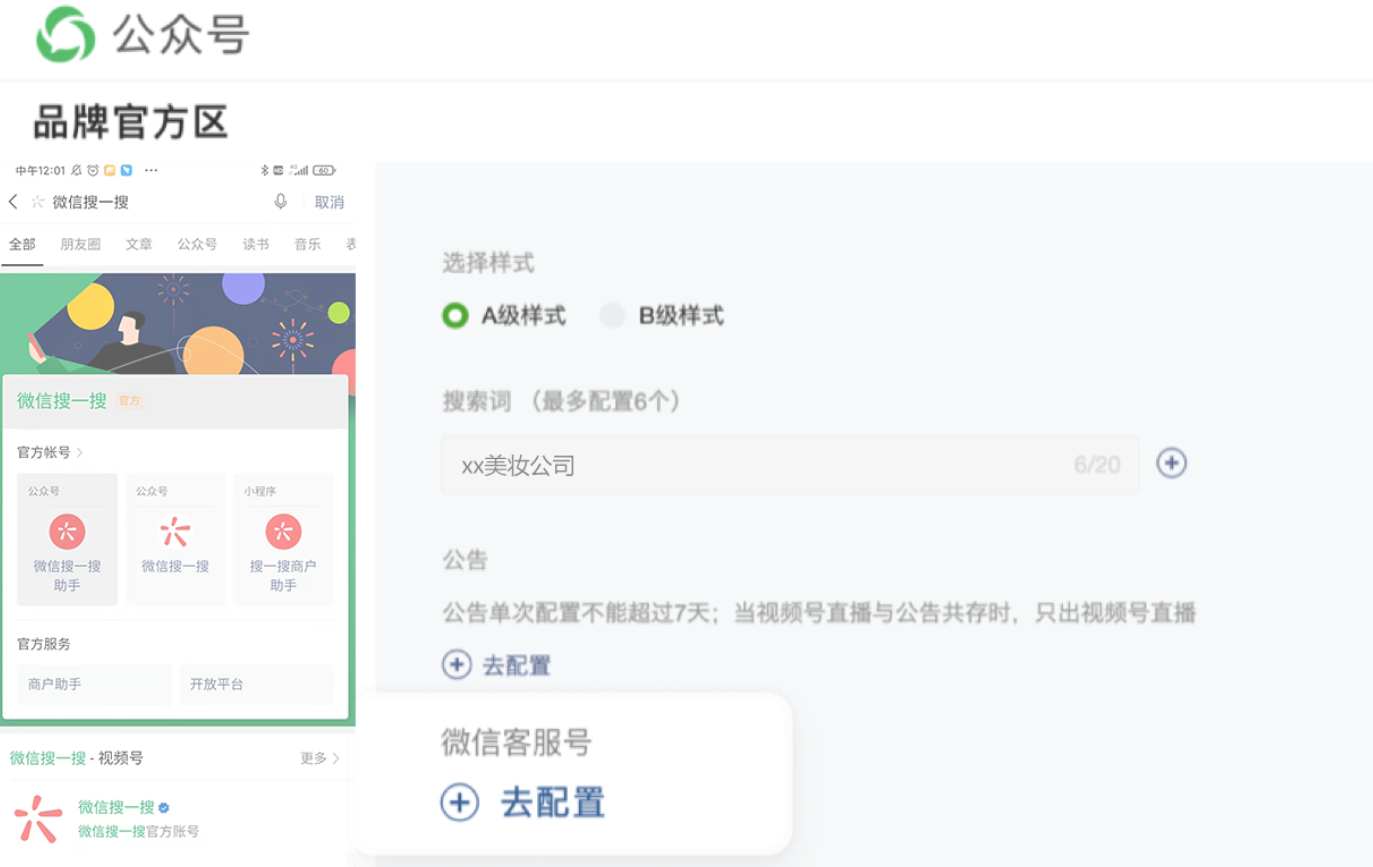Click the 微信搜一搜官方账号 description text
1373x867 pixels.
pos(138,831)
